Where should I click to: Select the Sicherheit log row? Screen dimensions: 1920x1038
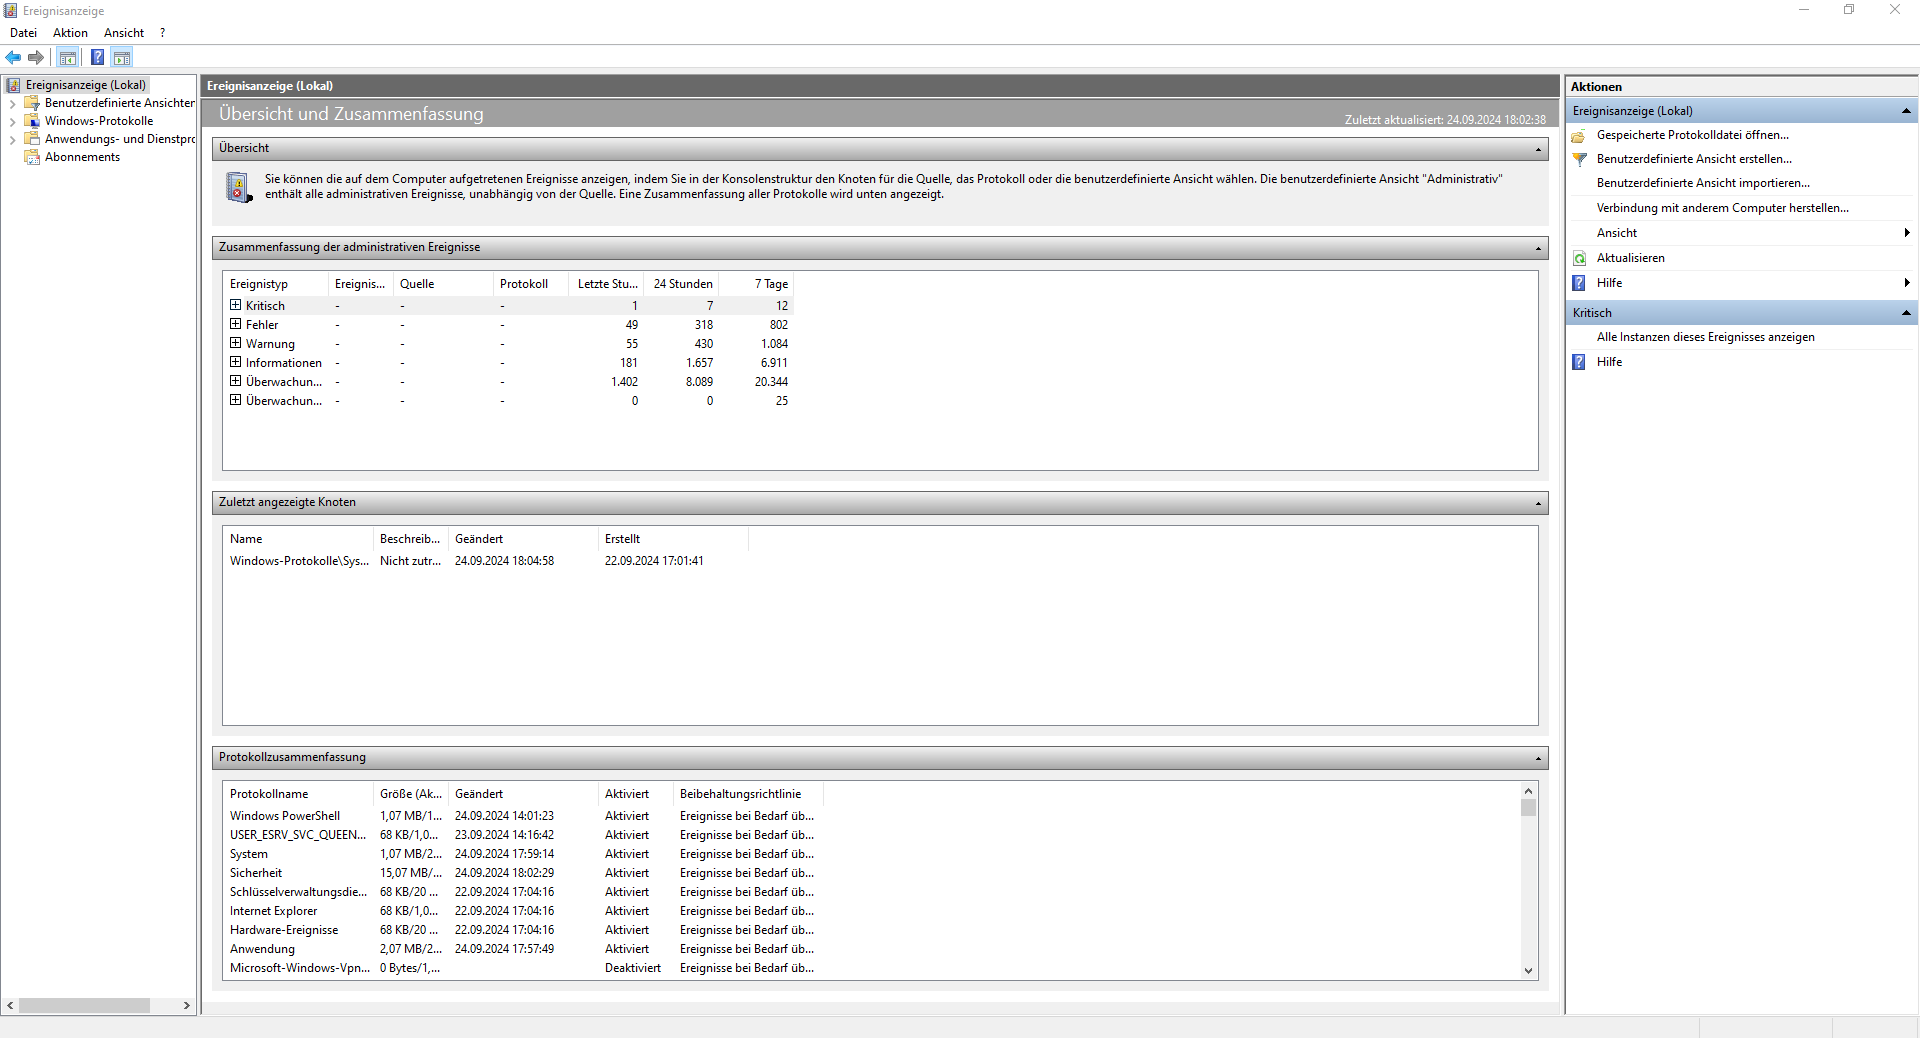click(522, 873)
